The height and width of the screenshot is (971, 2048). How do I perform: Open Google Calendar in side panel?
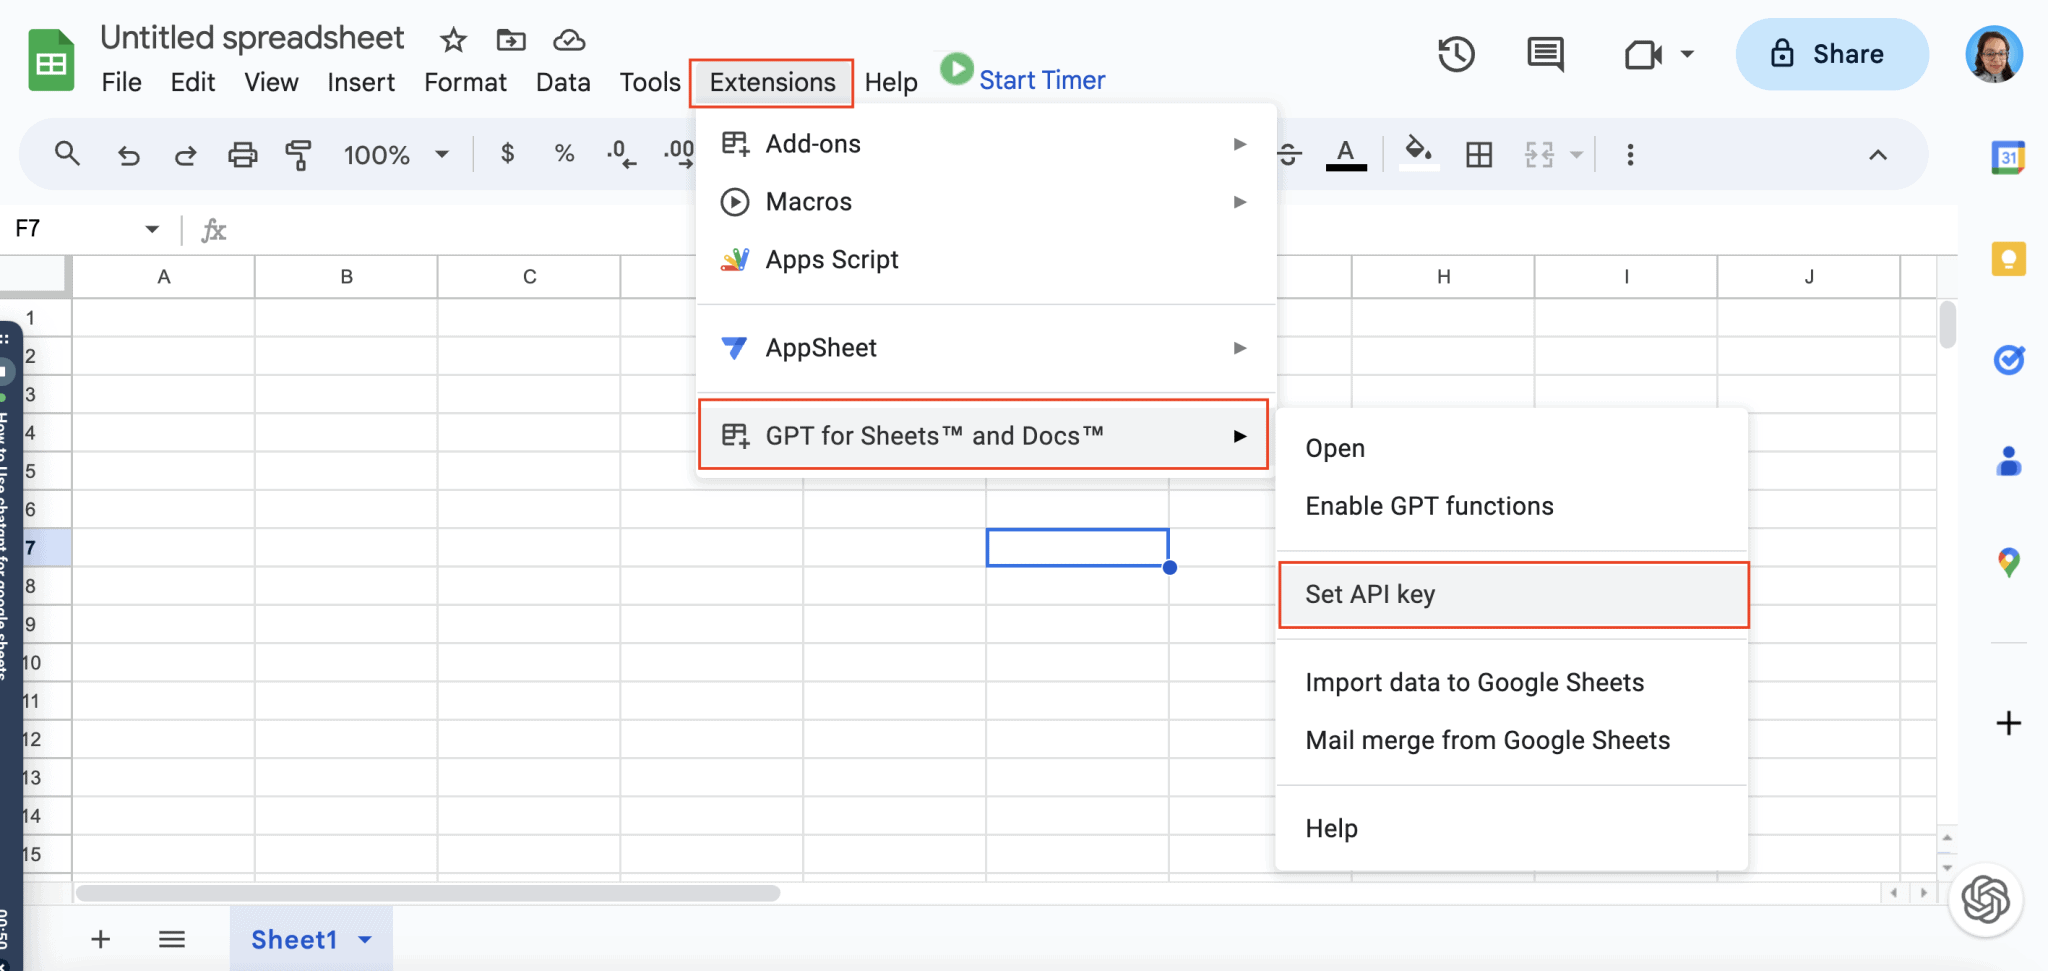2008,157
